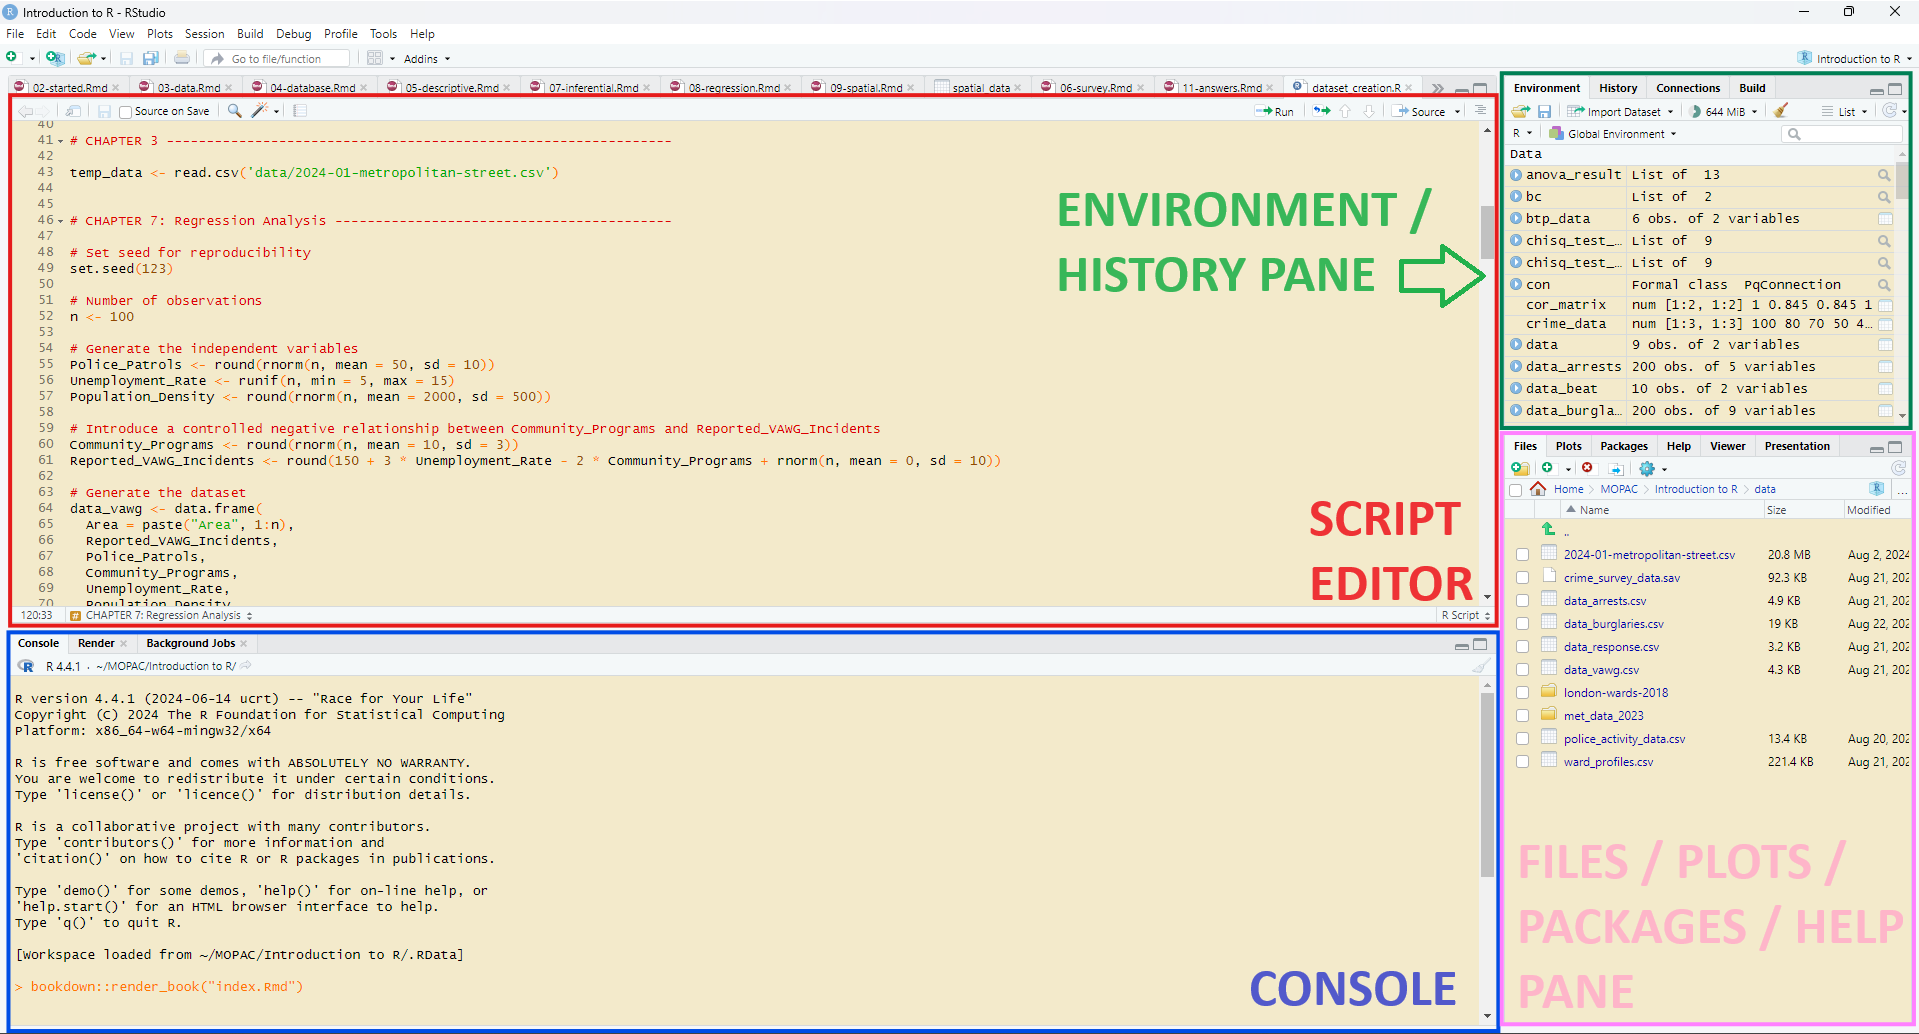Check the box next to data_vawg.csv

point(1522,669)
